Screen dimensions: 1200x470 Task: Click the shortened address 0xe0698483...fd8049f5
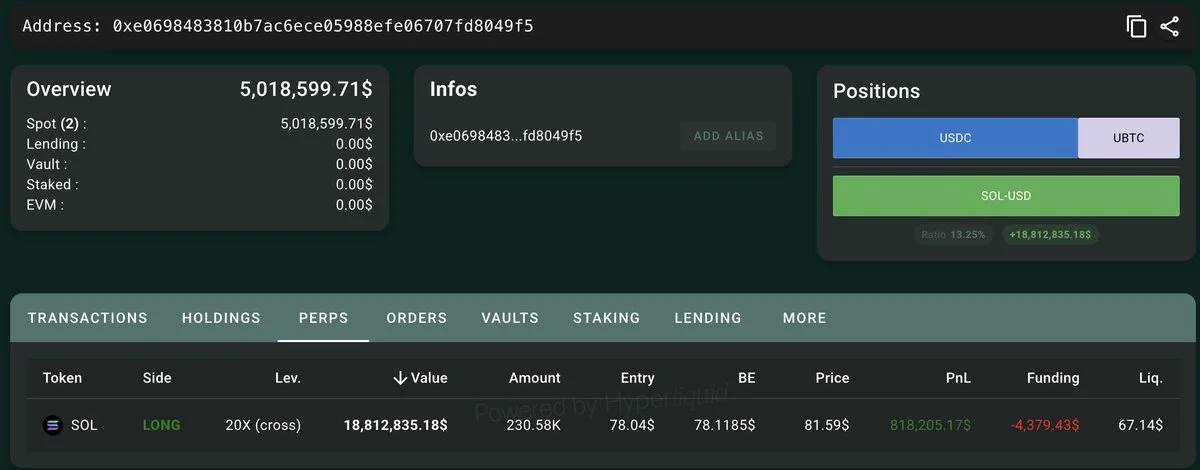point(506,135)
